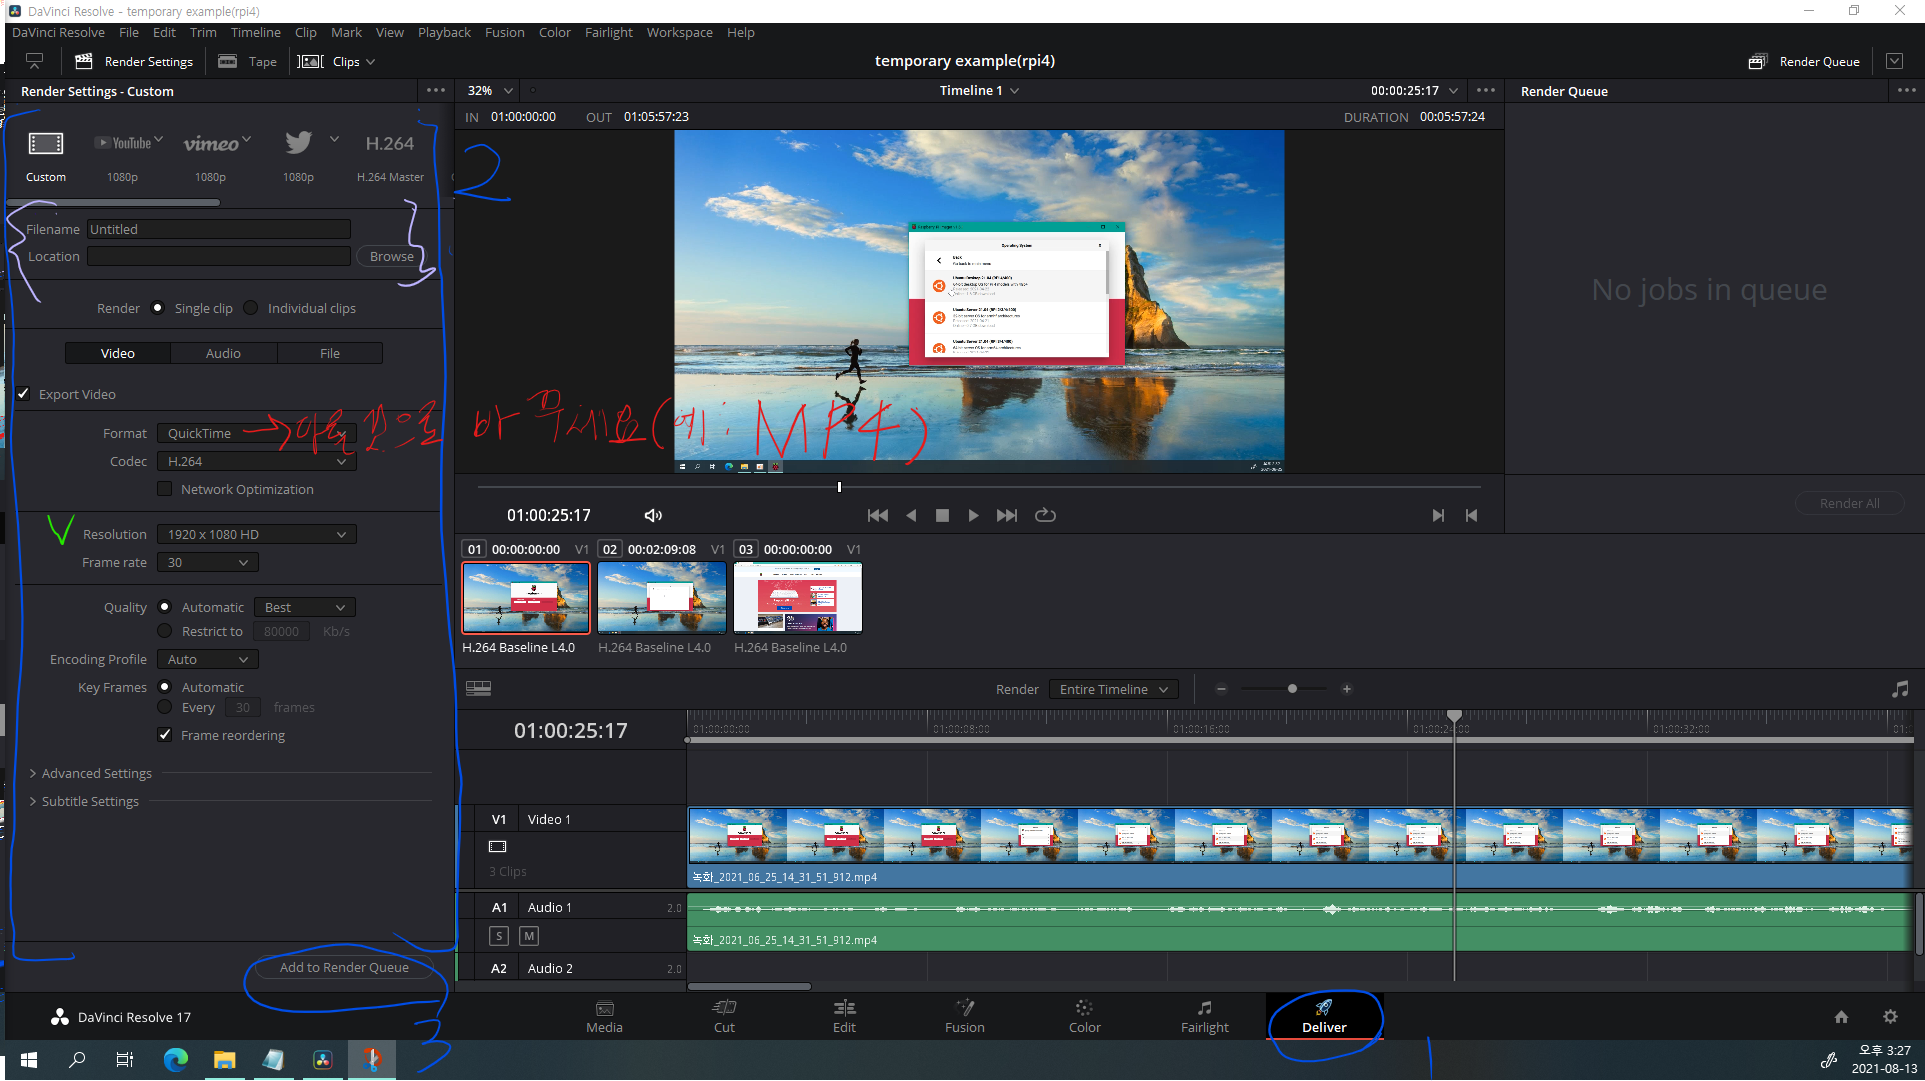Image resolution: width=1925 pixels, height=1081 pixels.
Task: Click the Browse location button
Action: (391, 256)
